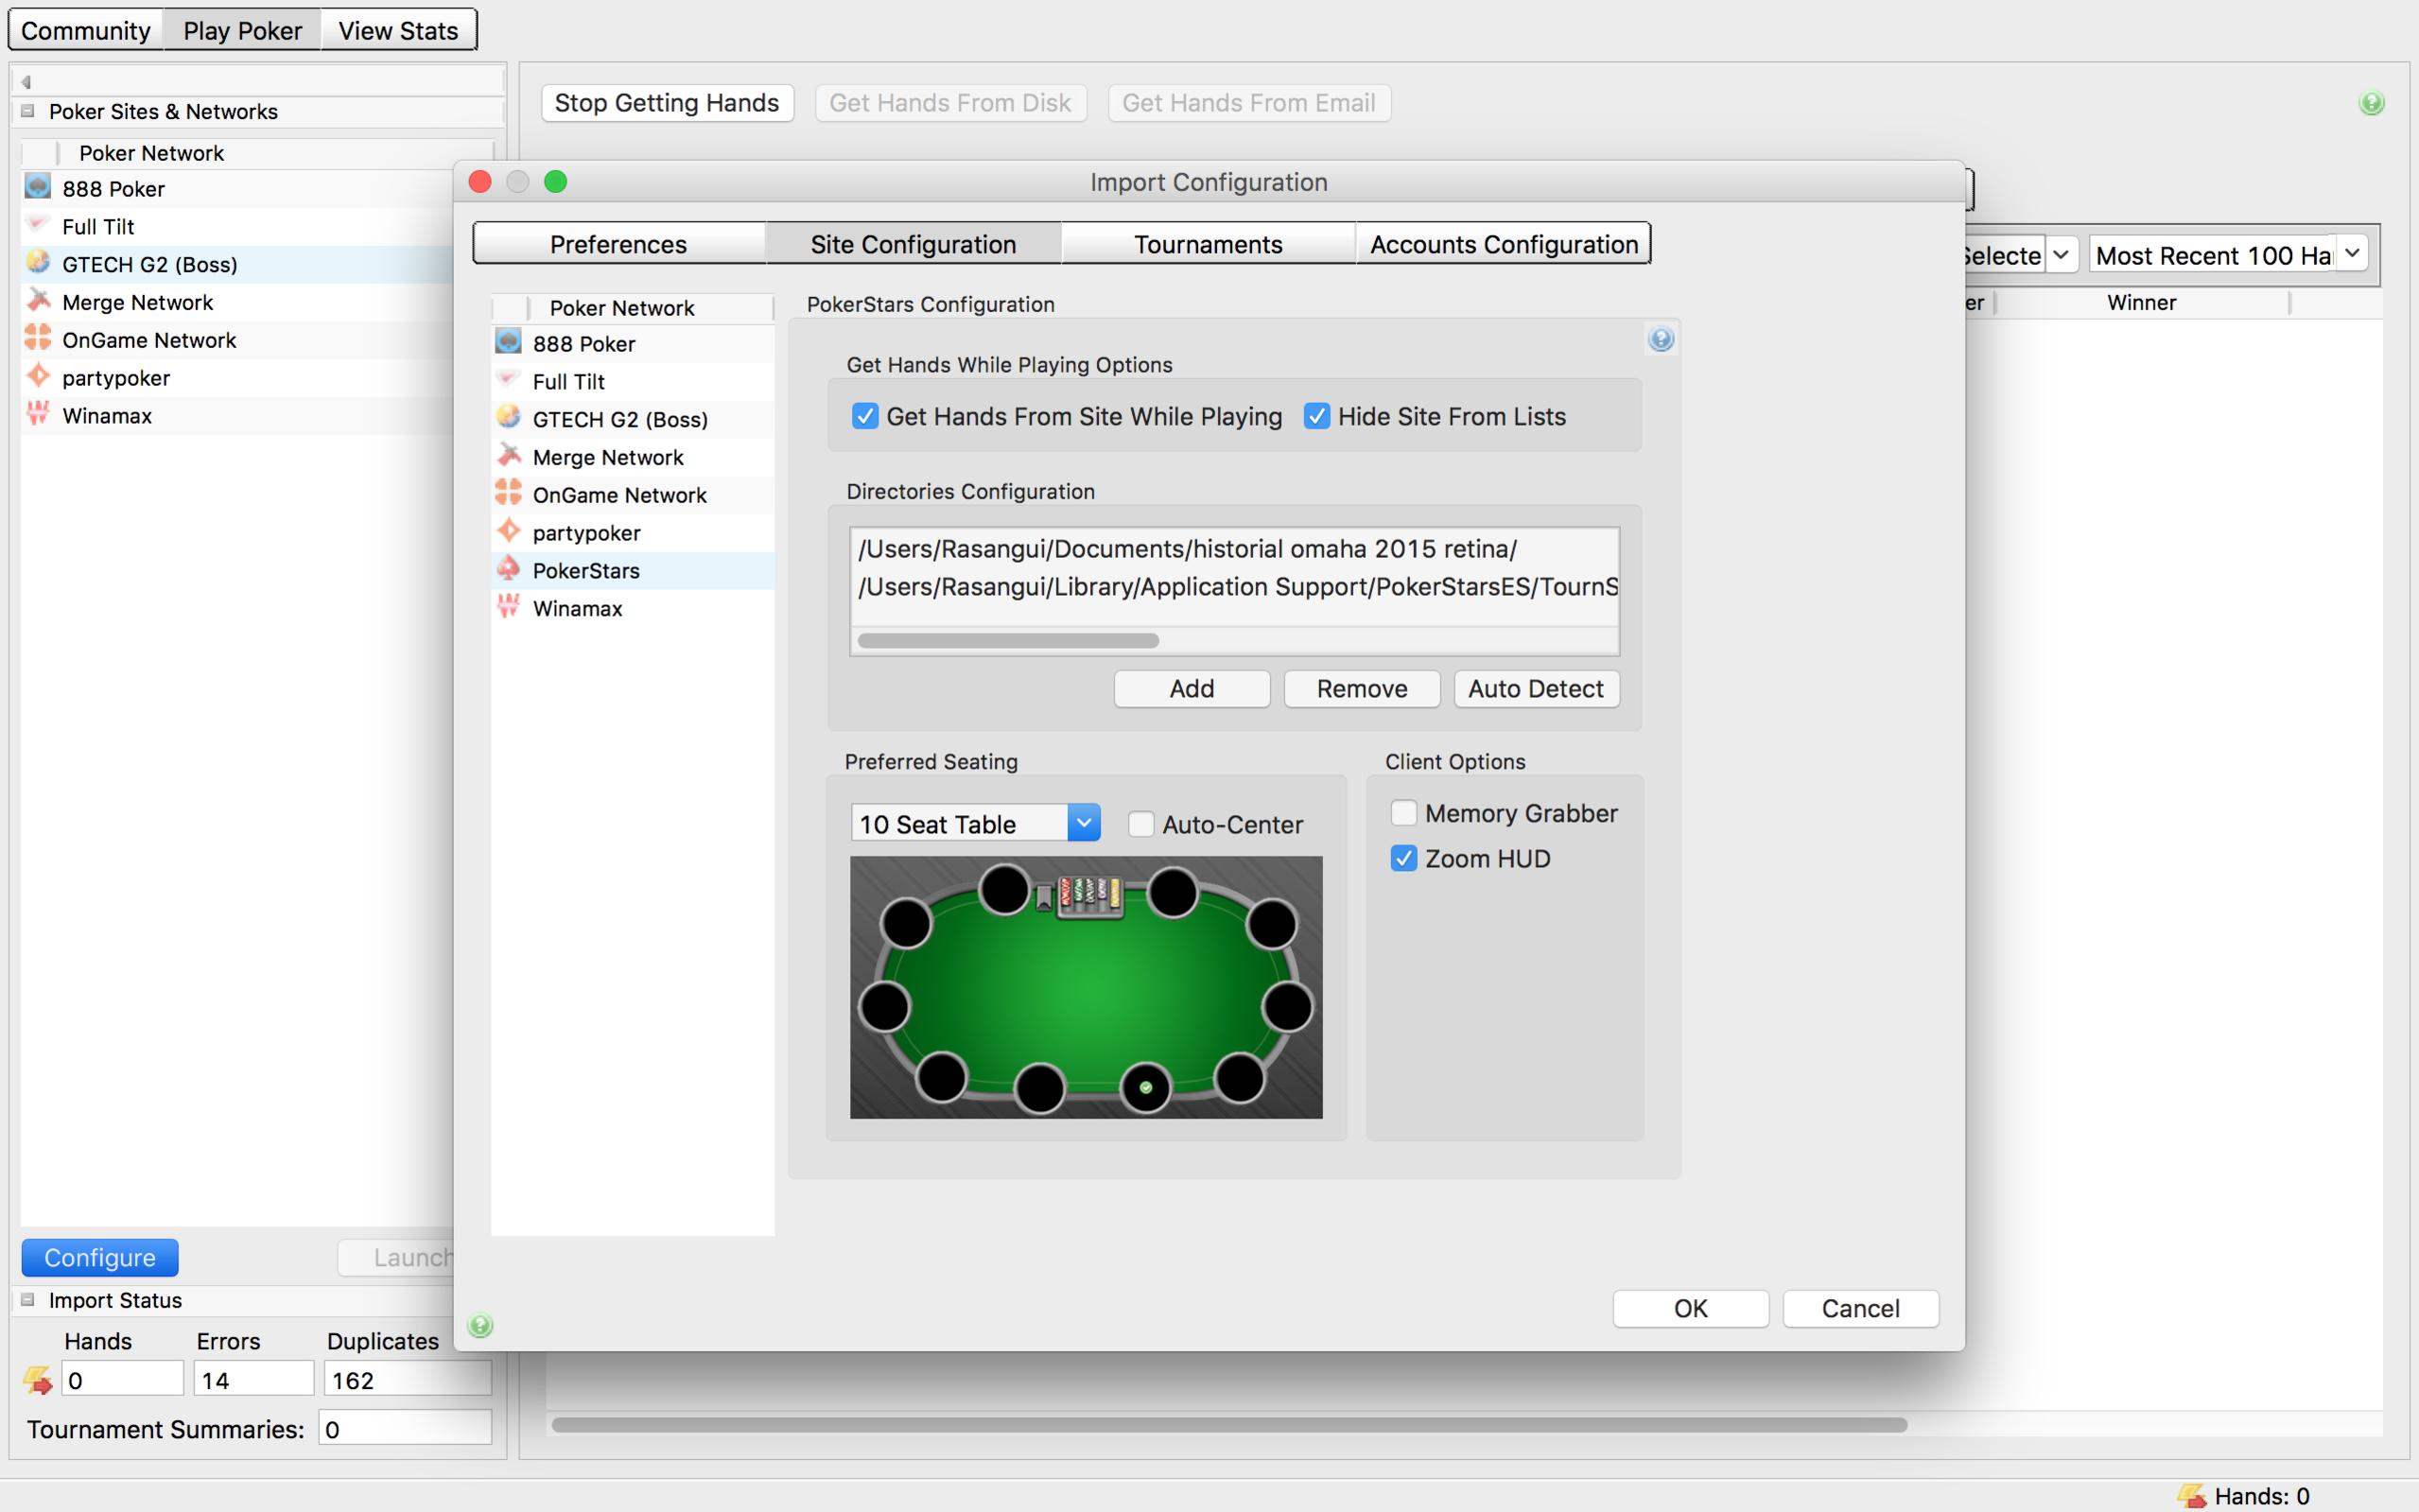Click the Stop Getting Hands button
2419x1512 pixels.
667,103
